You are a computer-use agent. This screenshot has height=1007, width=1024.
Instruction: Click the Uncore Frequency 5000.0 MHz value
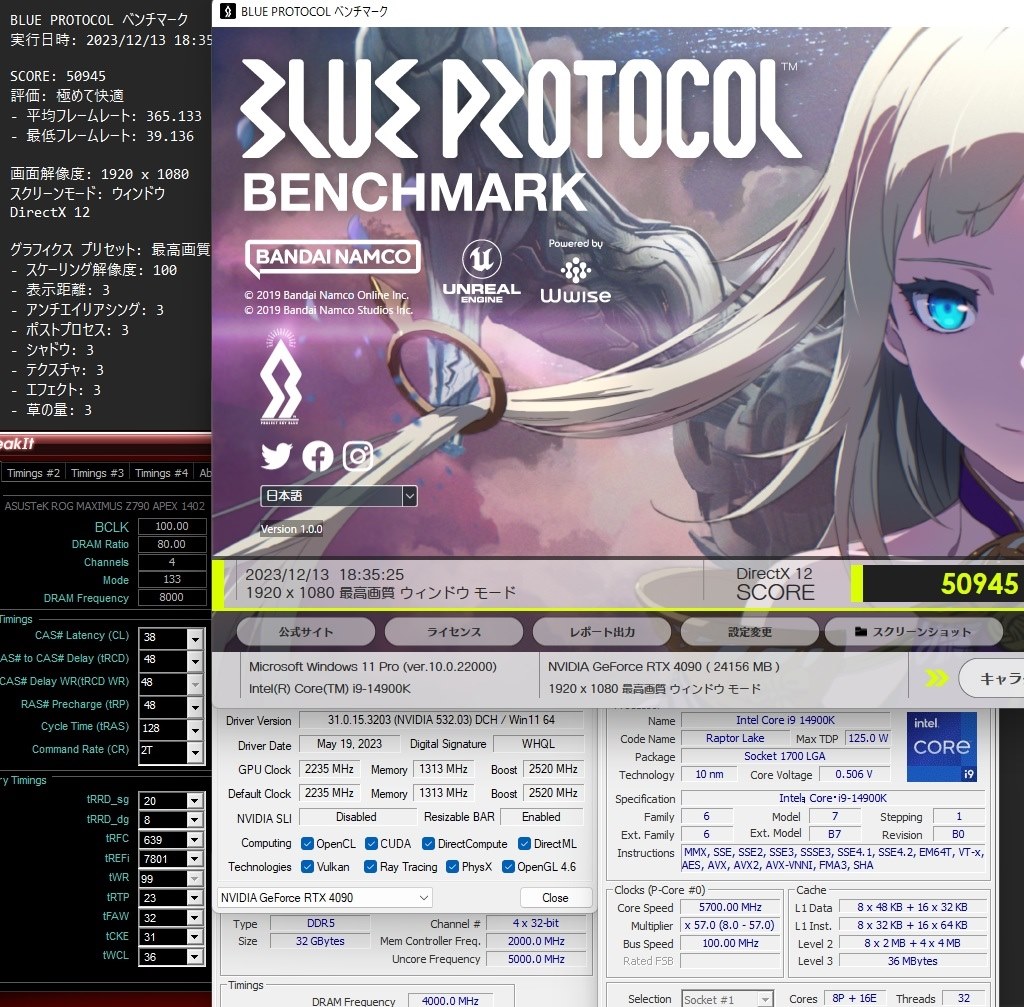tap(536, 959)
